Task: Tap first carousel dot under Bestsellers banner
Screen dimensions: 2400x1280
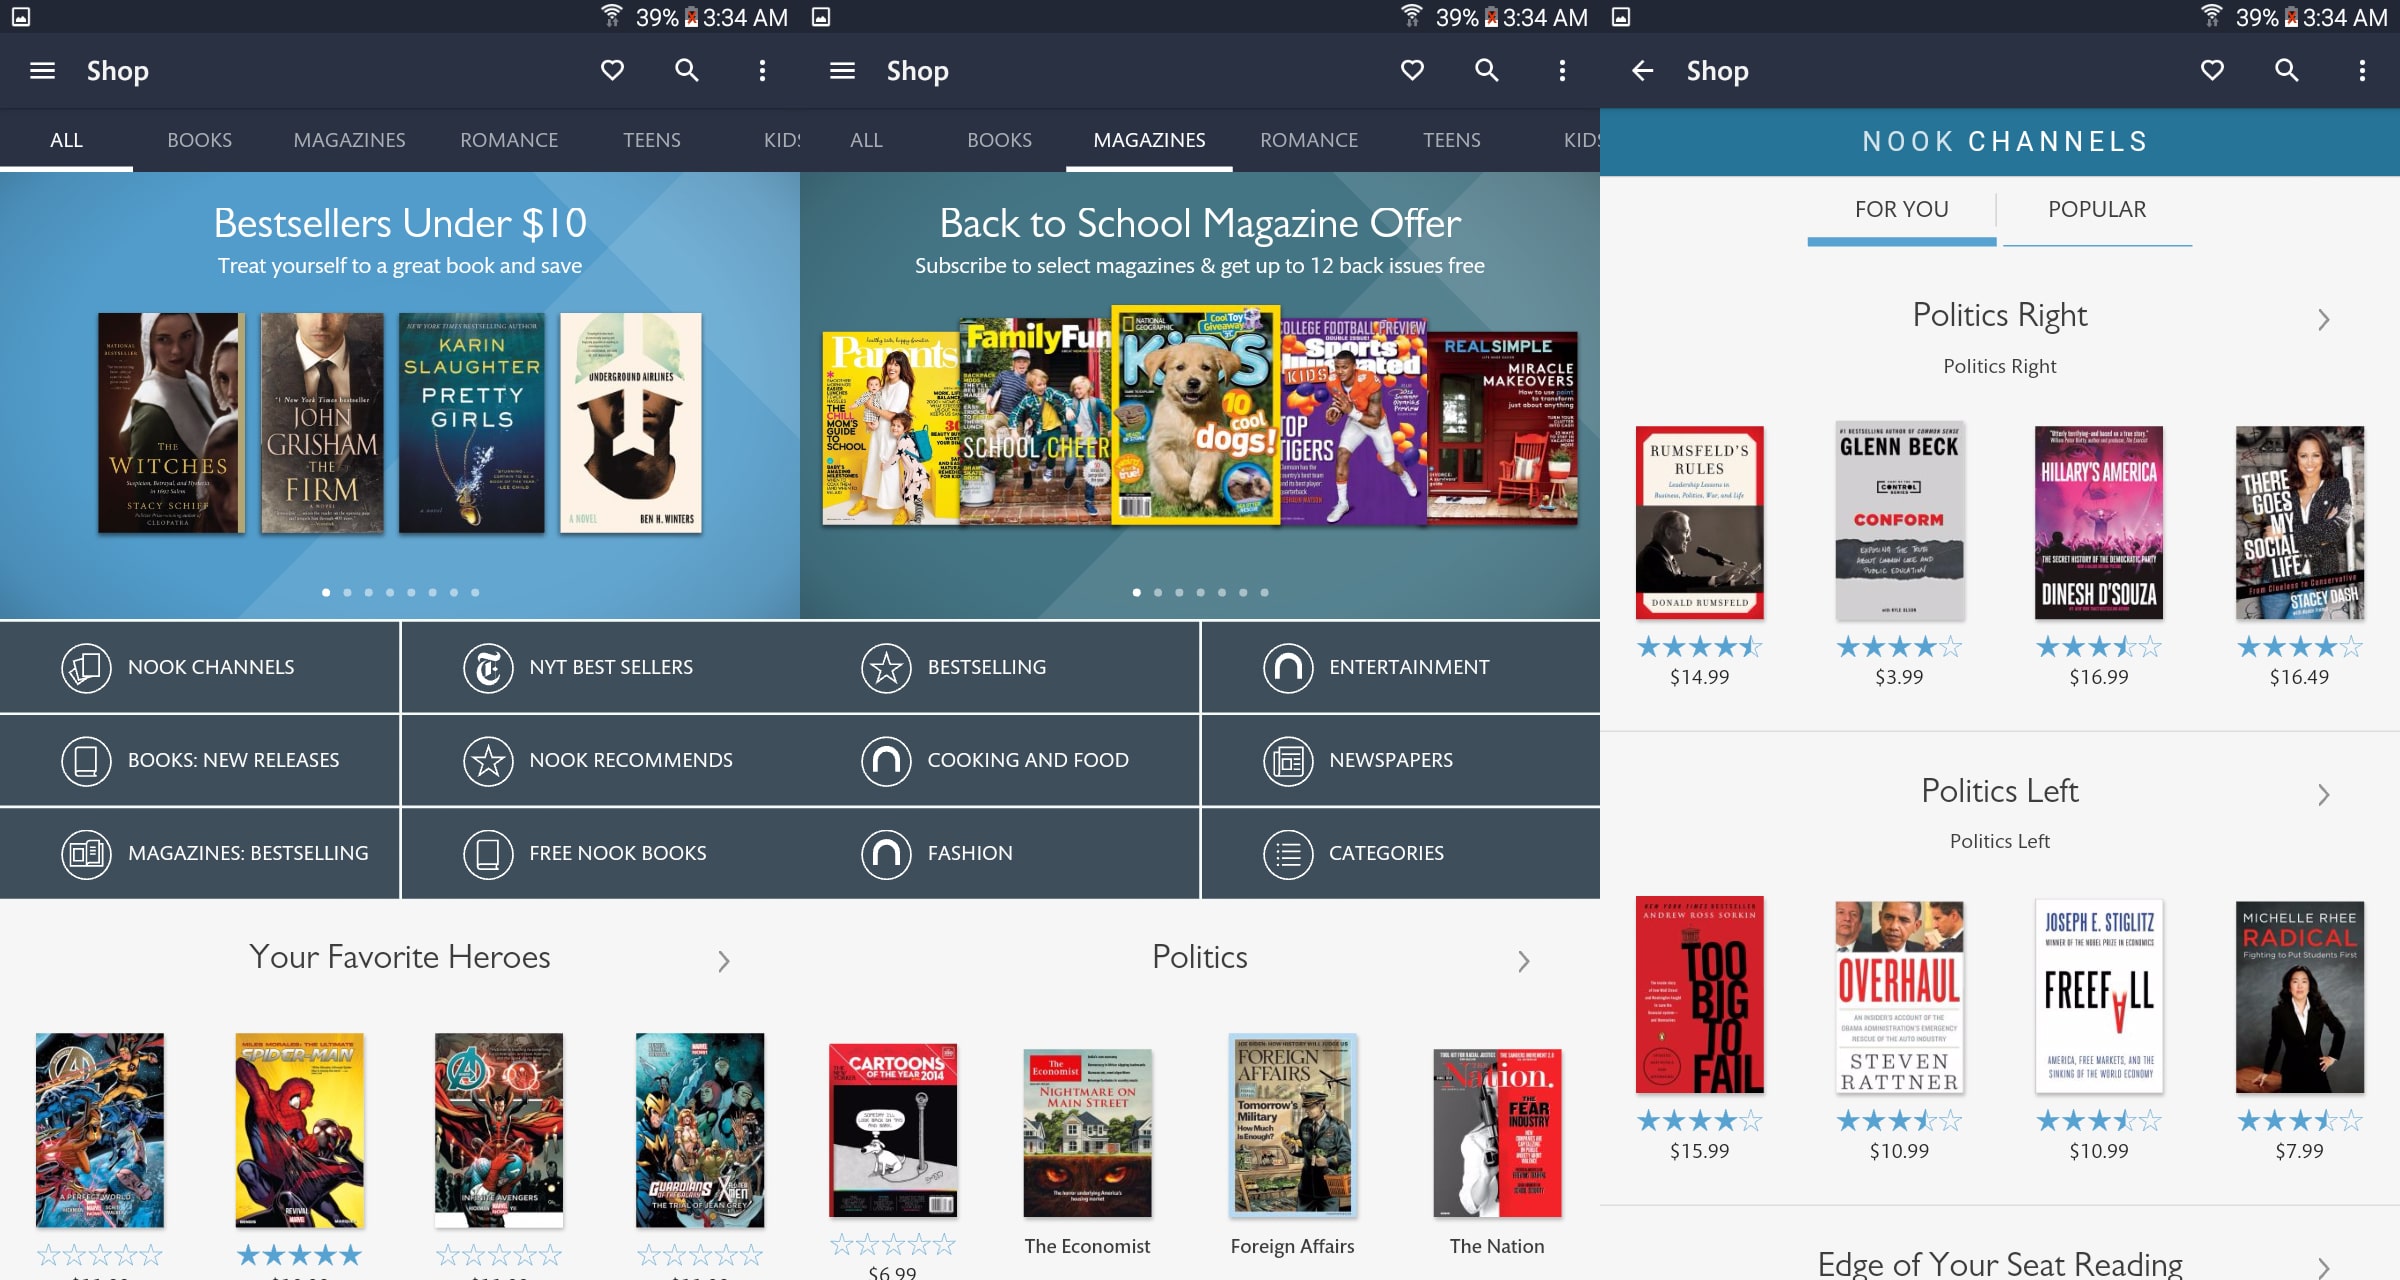Action: coord(326,592)
